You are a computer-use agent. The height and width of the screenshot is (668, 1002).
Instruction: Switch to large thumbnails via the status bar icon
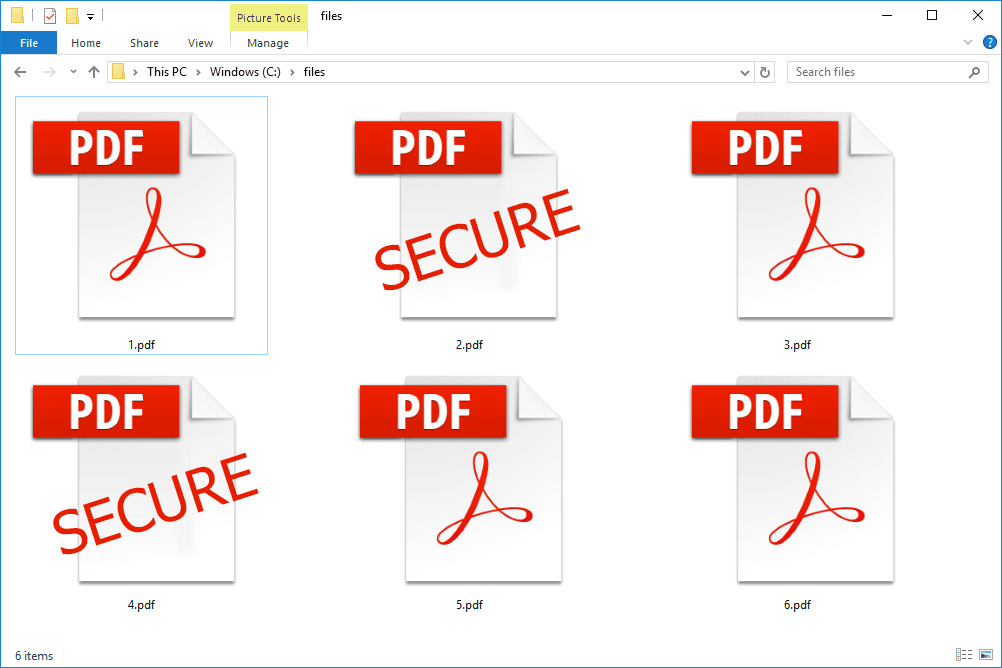pyautogui.click(x=985, y=655)
